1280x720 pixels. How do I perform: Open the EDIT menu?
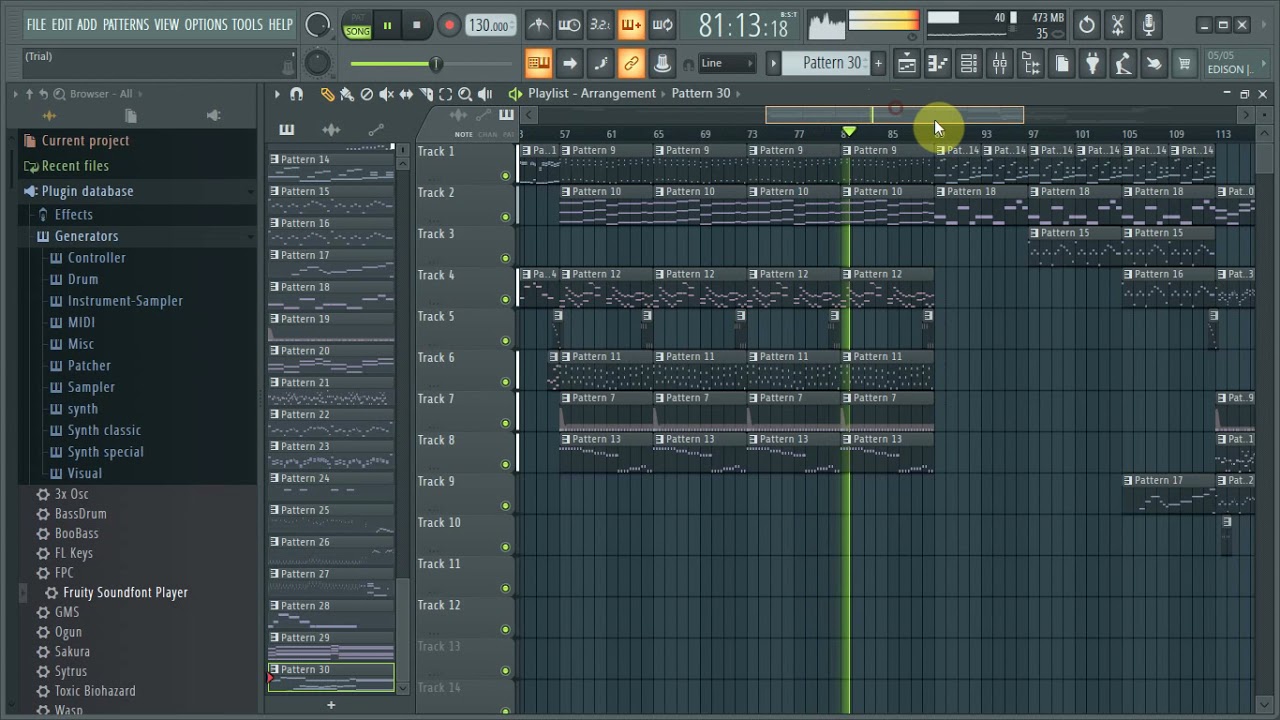tap(62, 25)
